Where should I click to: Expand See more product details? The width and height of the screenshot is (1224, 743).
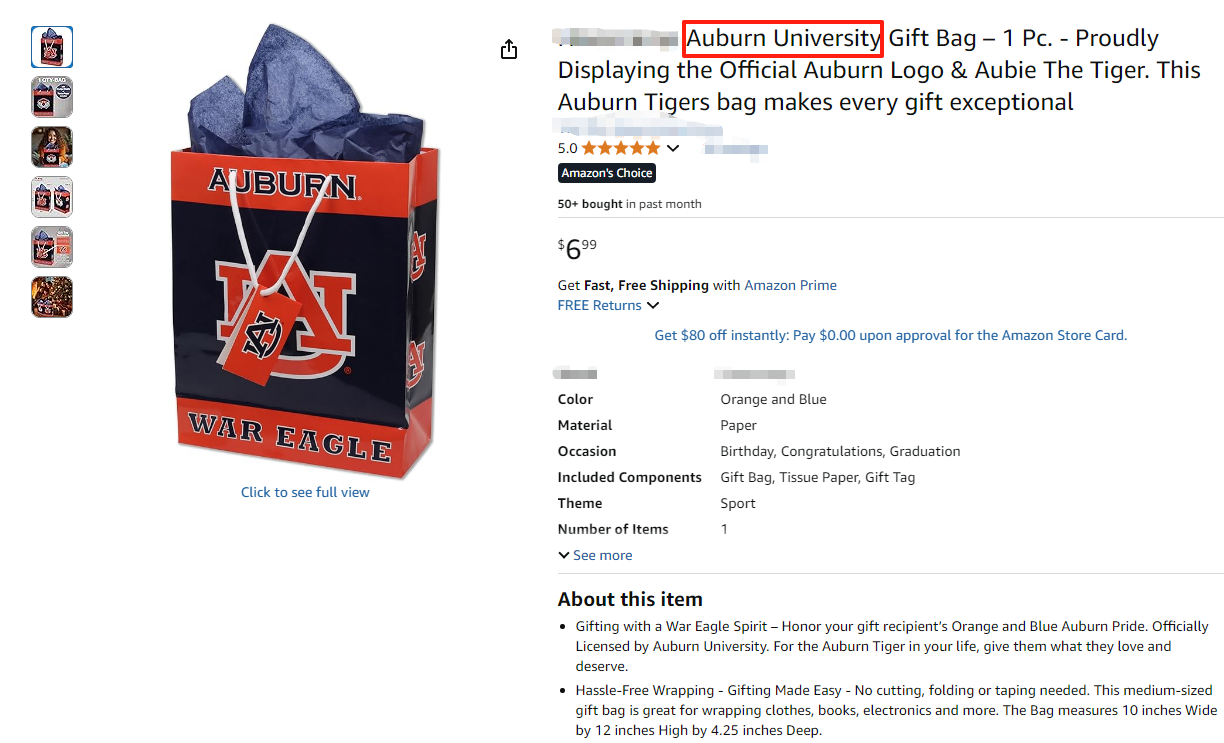tap(595, 555)
